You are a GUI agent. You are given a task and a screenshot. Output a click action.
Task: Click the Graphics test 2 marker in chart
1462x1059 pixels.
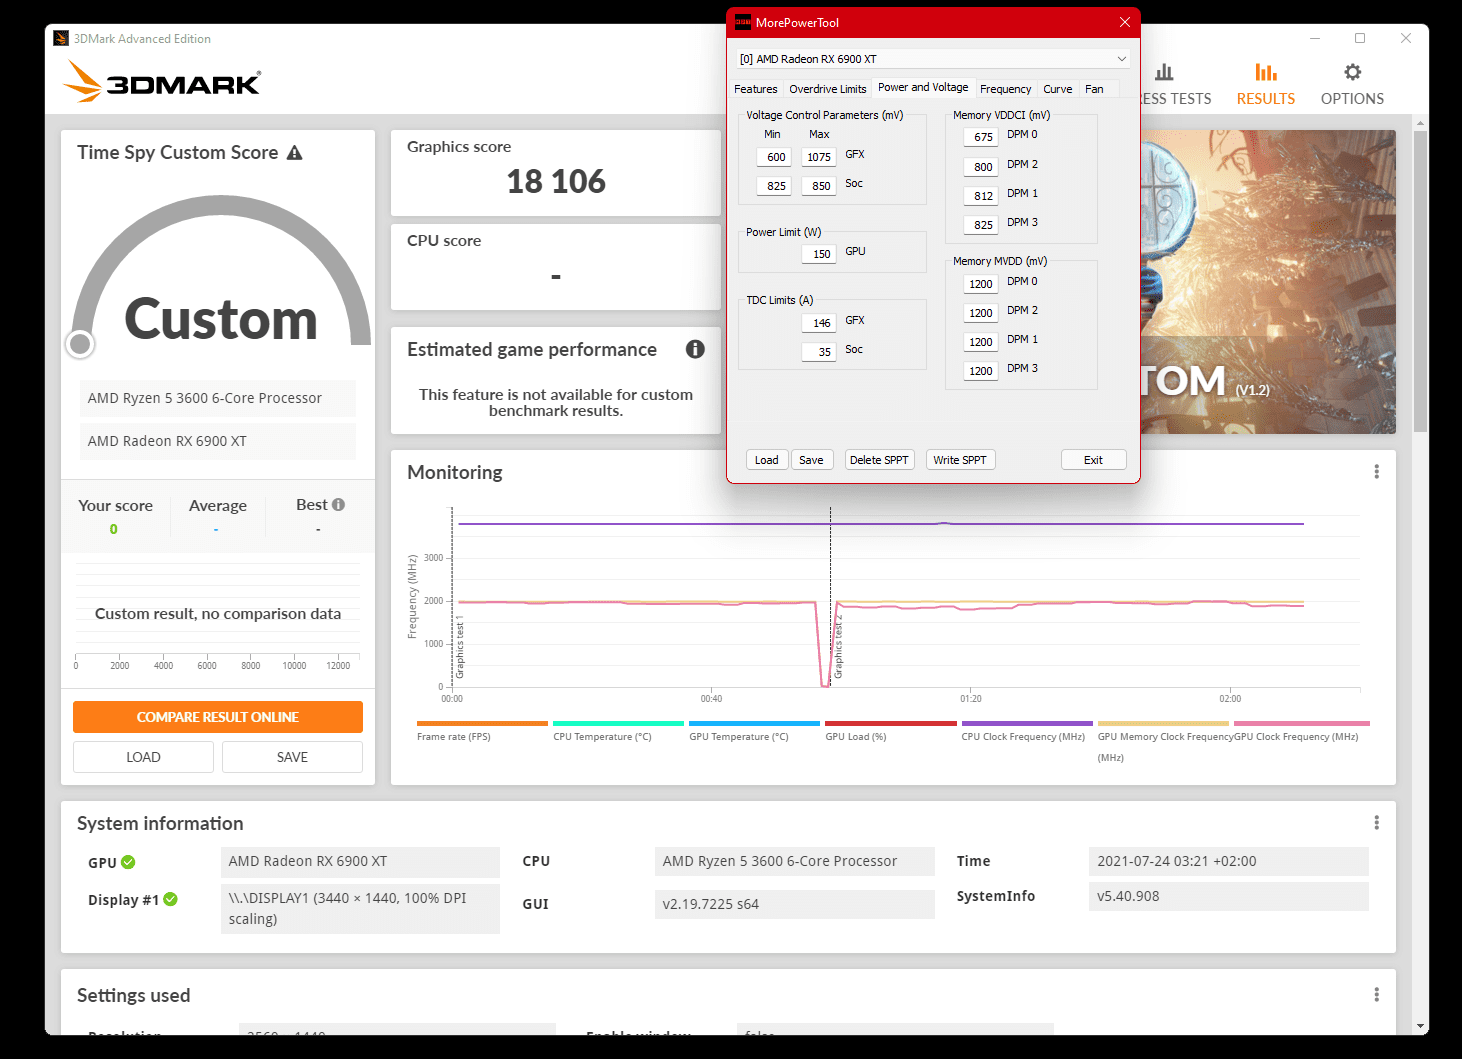click(x=838, y=647)
